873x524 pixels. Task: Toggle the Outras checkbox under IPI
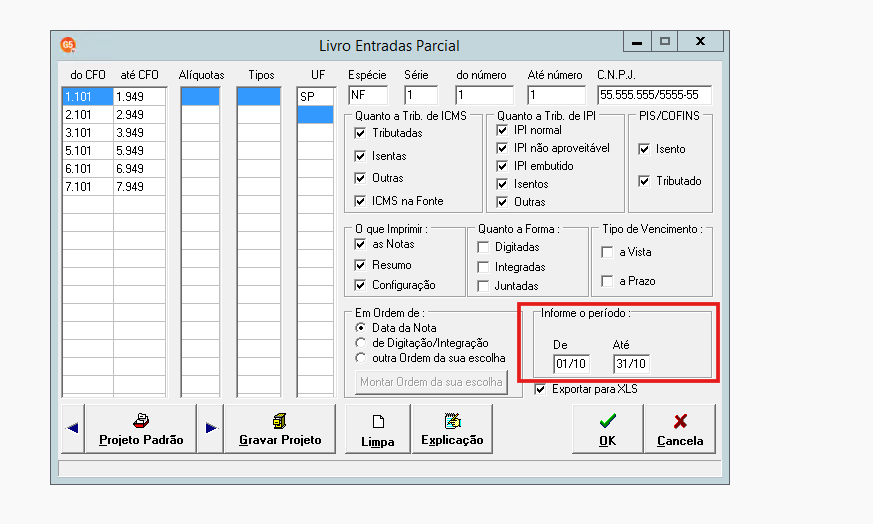coord(502,202)
